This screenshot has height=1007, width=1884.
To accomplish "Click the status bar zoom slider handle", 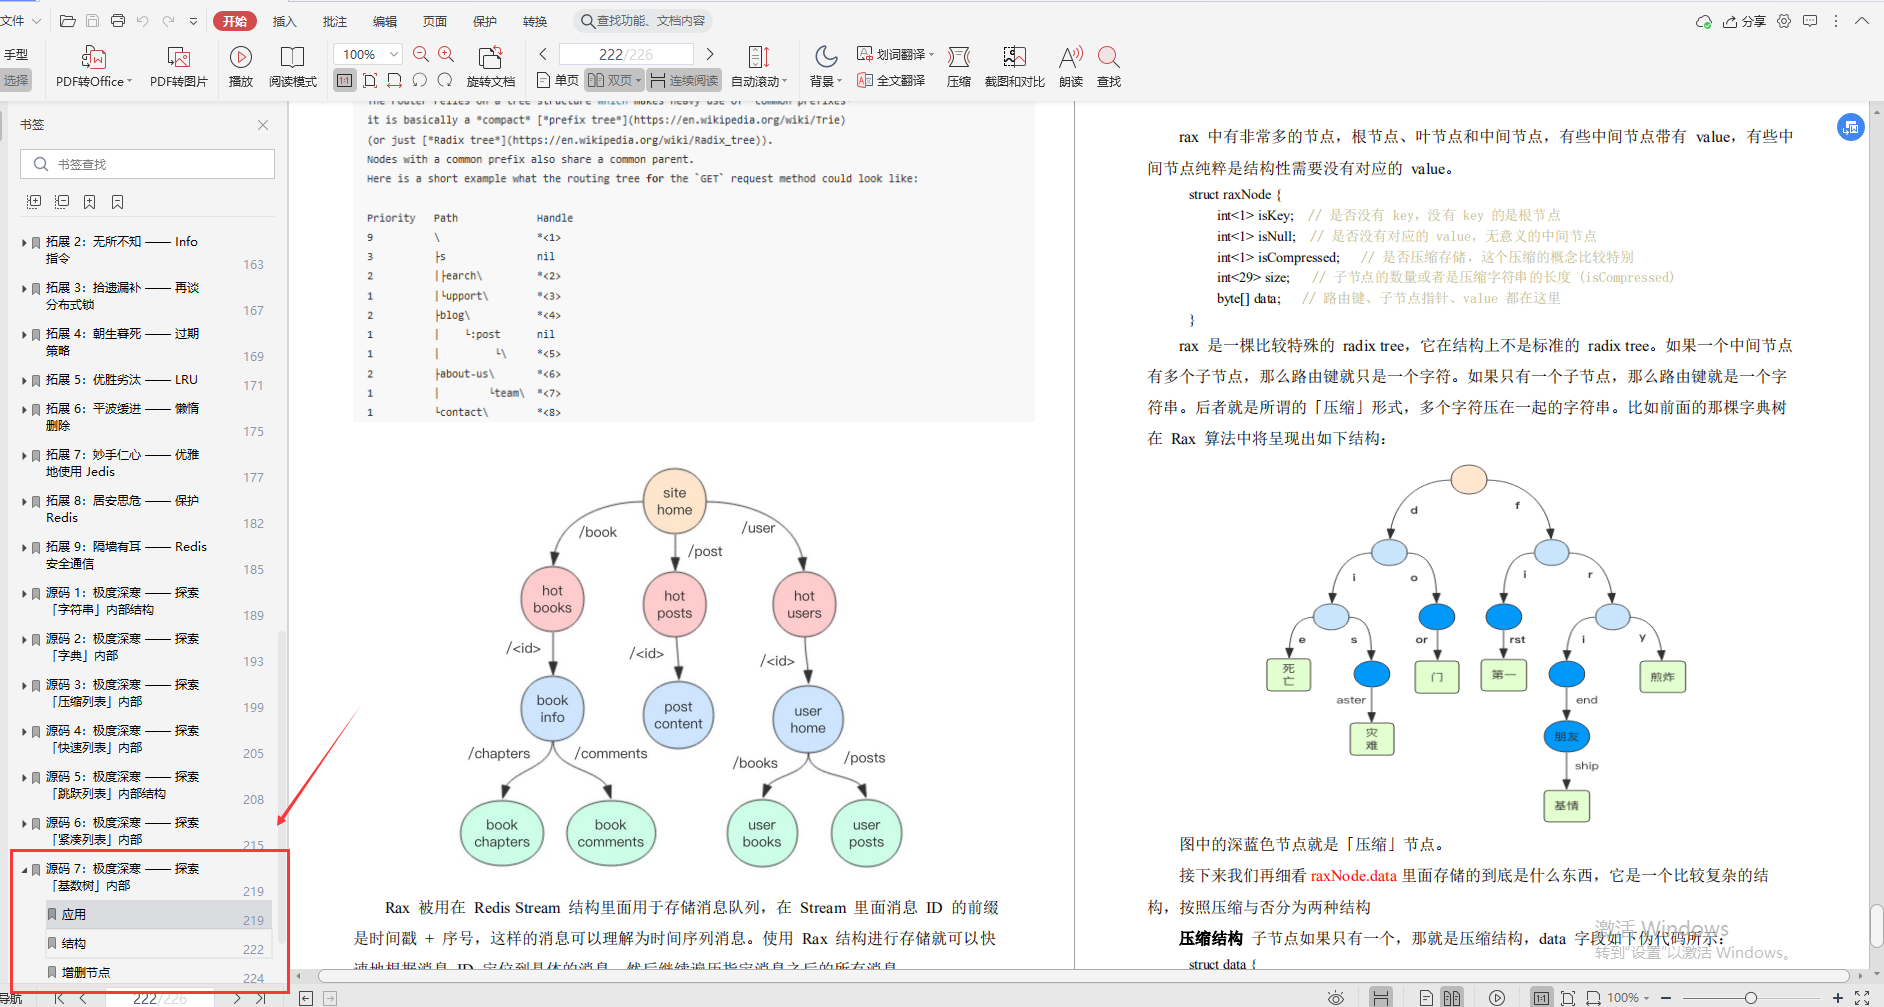I will pyautogui.click(x=1751, y=998).
